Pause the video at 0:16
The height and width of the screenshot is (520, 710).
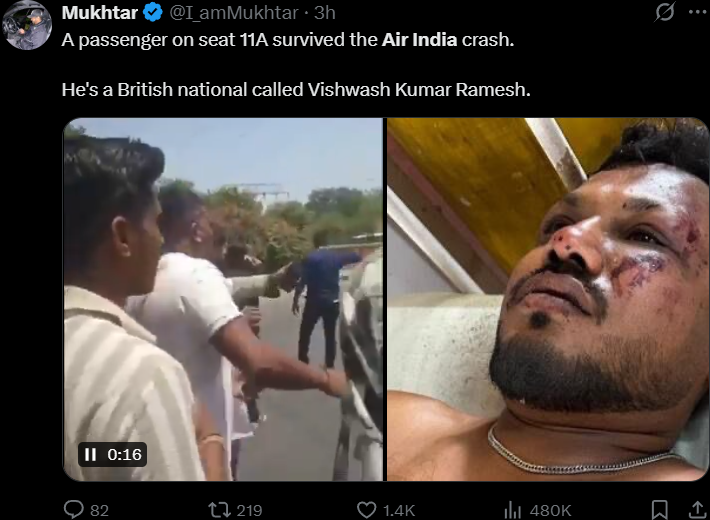(91, 454)
